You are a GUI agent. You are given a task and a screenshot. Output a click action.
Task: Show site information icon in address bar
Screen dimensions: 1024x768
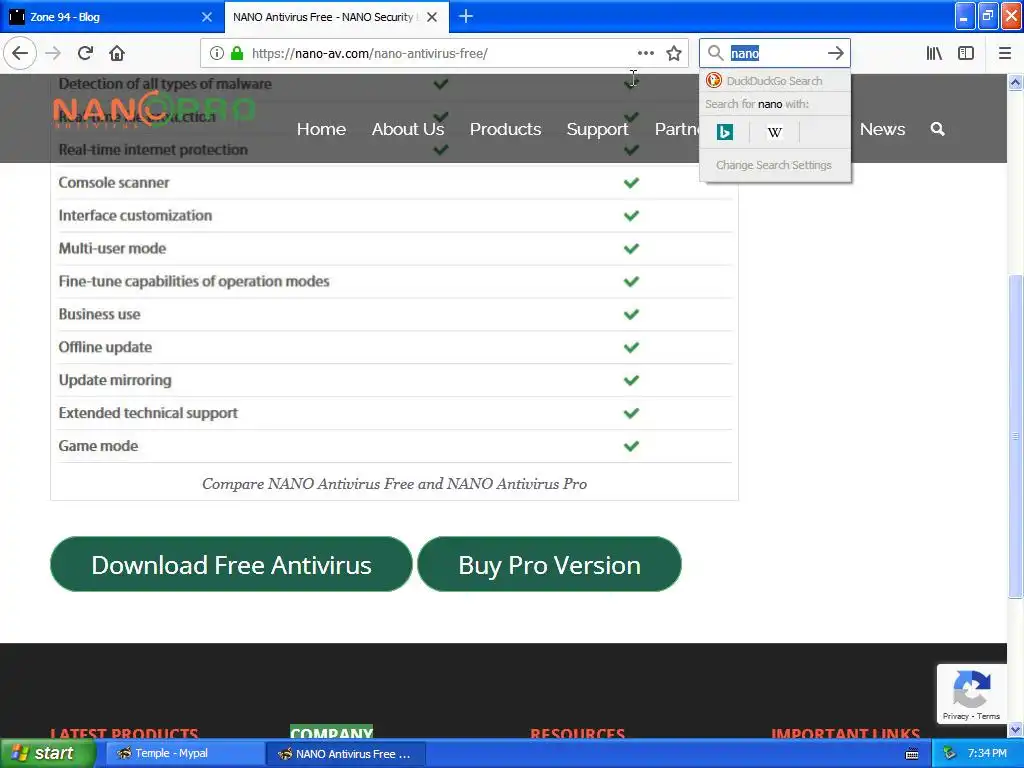click(x=217, y=53)
